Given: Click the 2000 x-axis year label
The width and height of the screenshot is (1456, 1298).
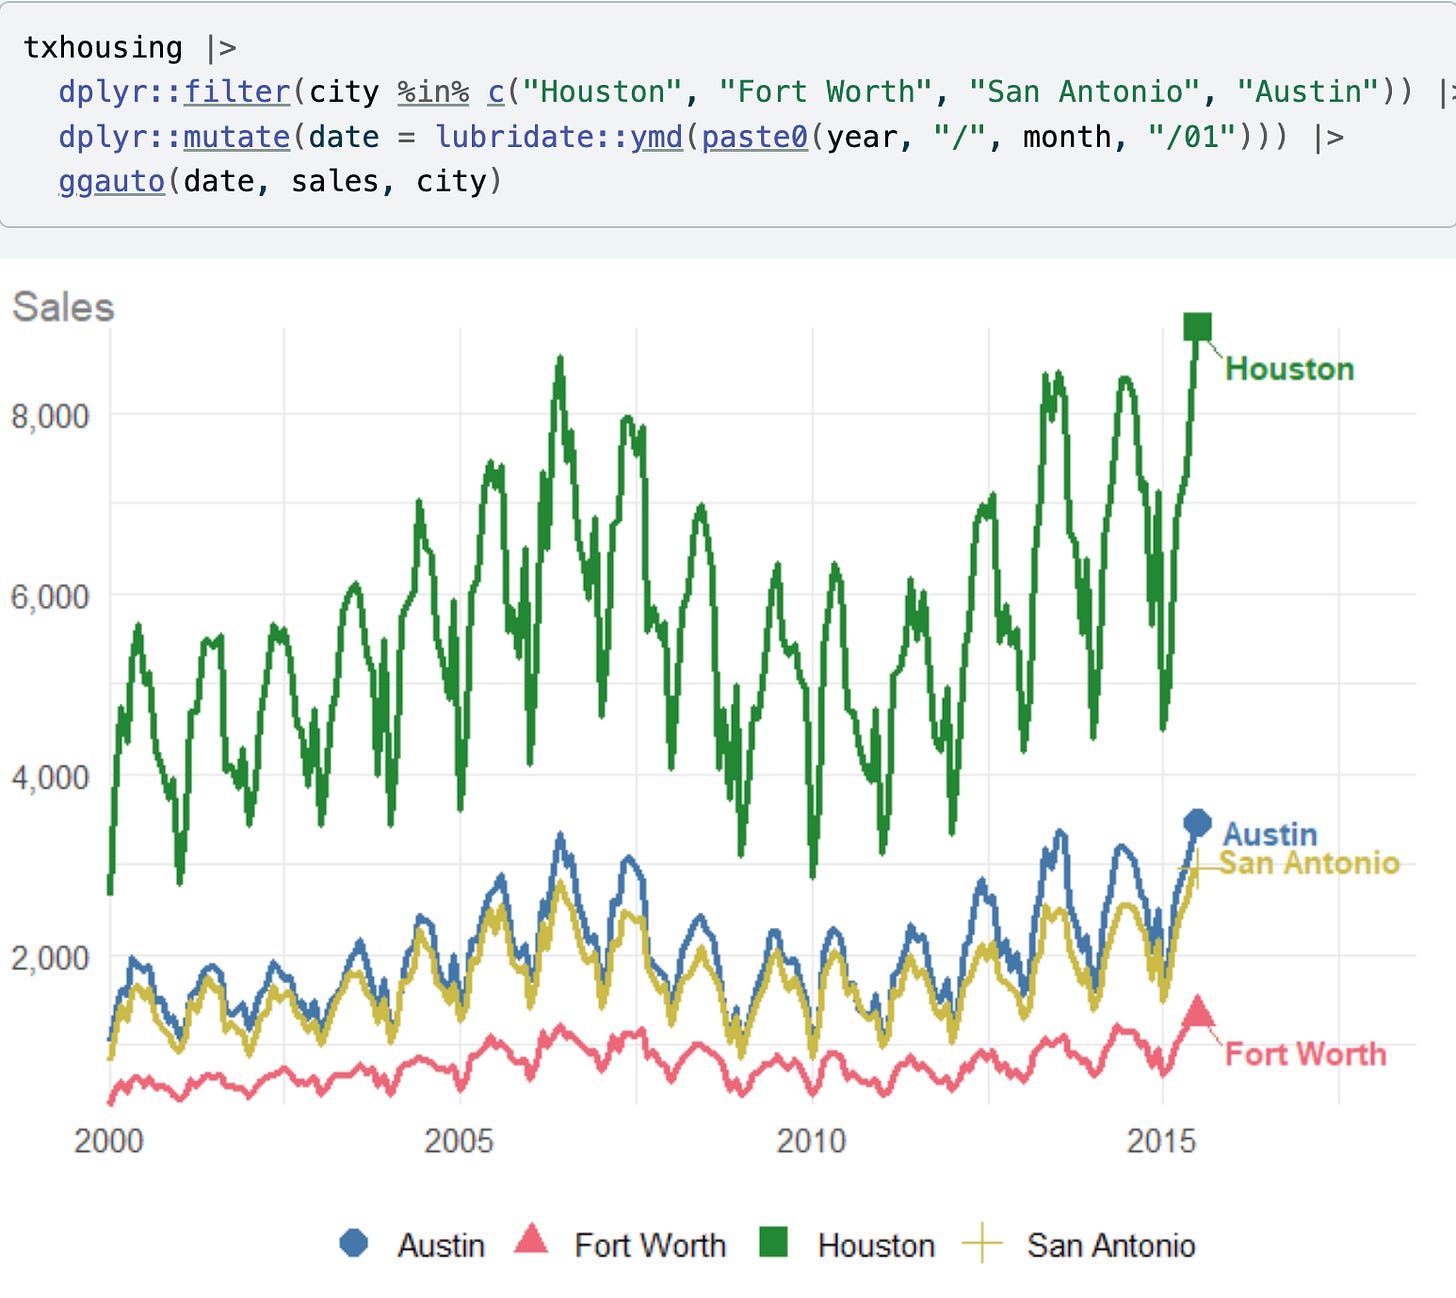Looking at the screenshot, I should click(109, 1140).
